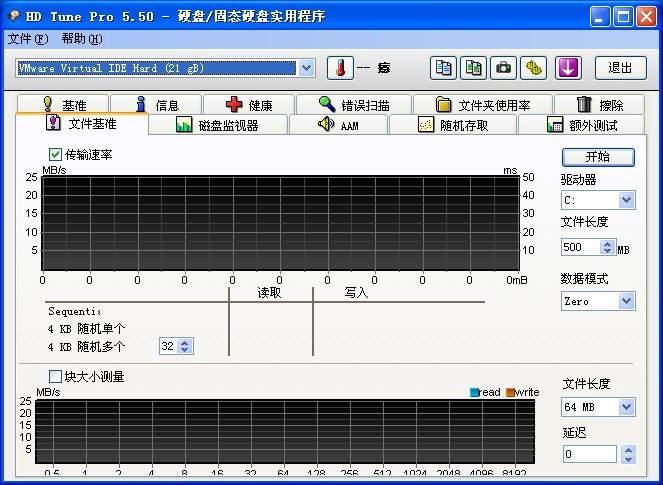The height and width of the screenshot is (485, 663).
Task: Click the purple down-arrow minimize-to-tray icon
Action: (x=568, y=68)
